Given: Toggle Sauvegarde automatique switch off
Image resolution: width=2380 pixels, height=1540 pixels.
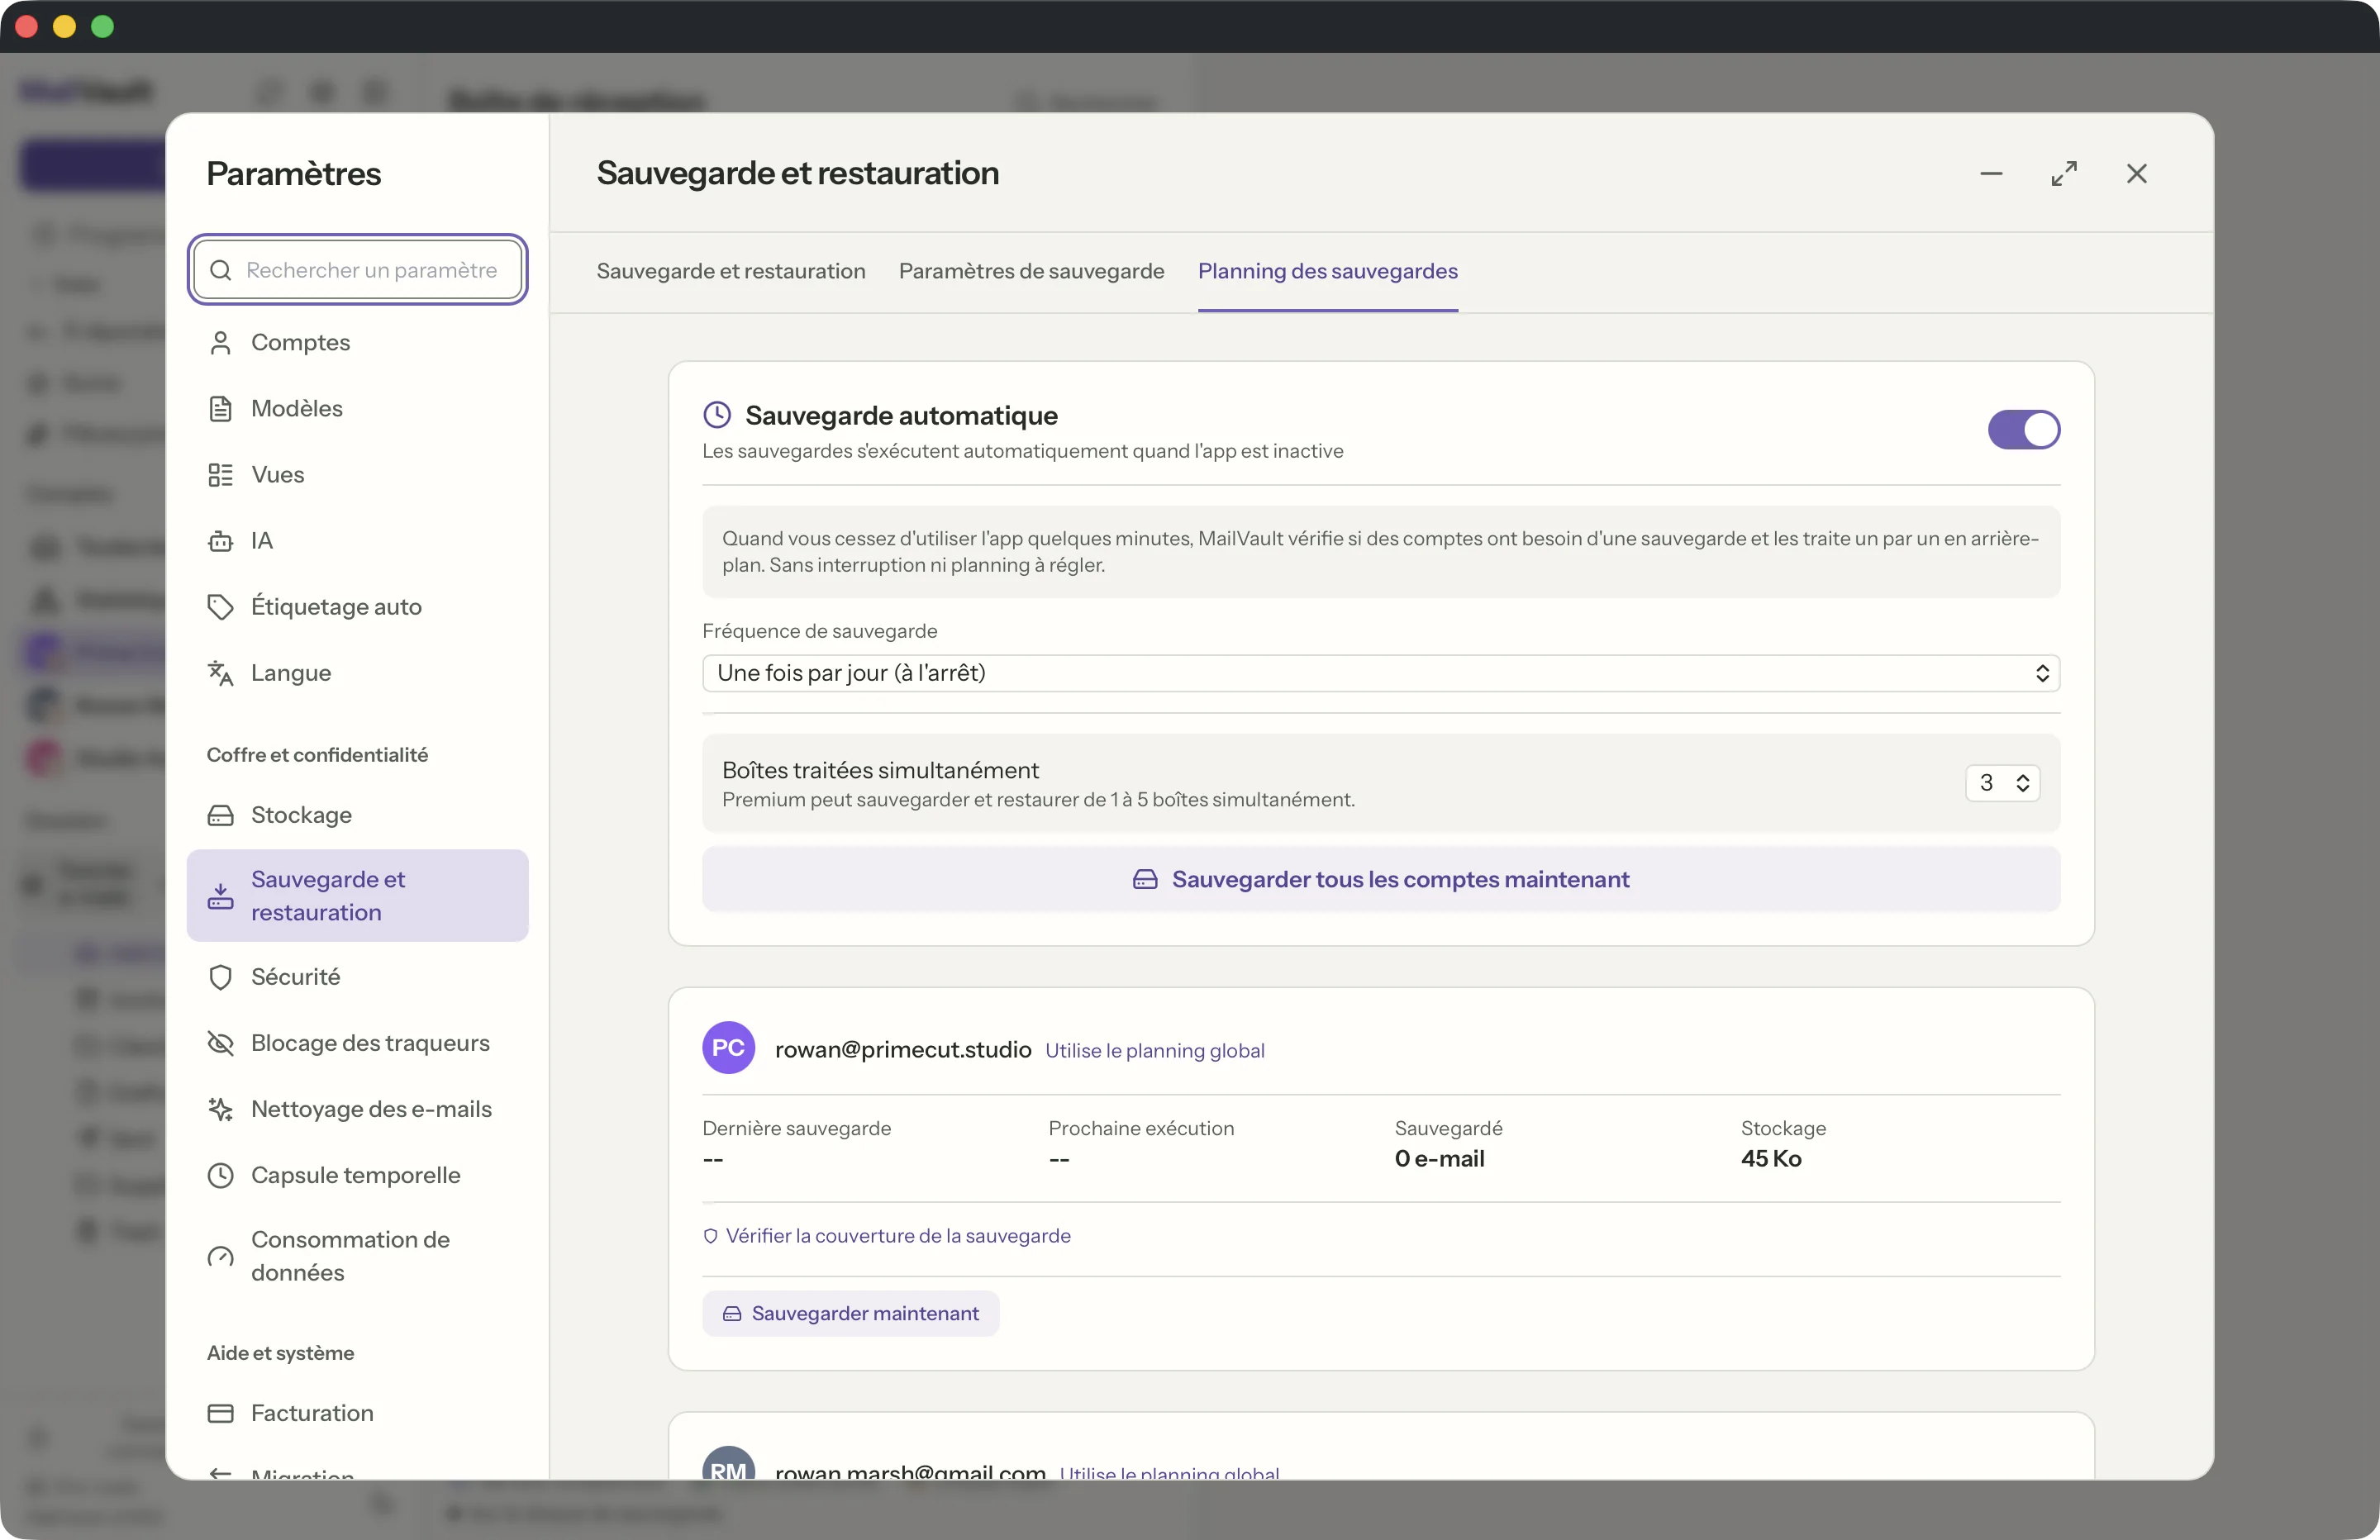Looking at the screenshot, I should click(2024, 430).
